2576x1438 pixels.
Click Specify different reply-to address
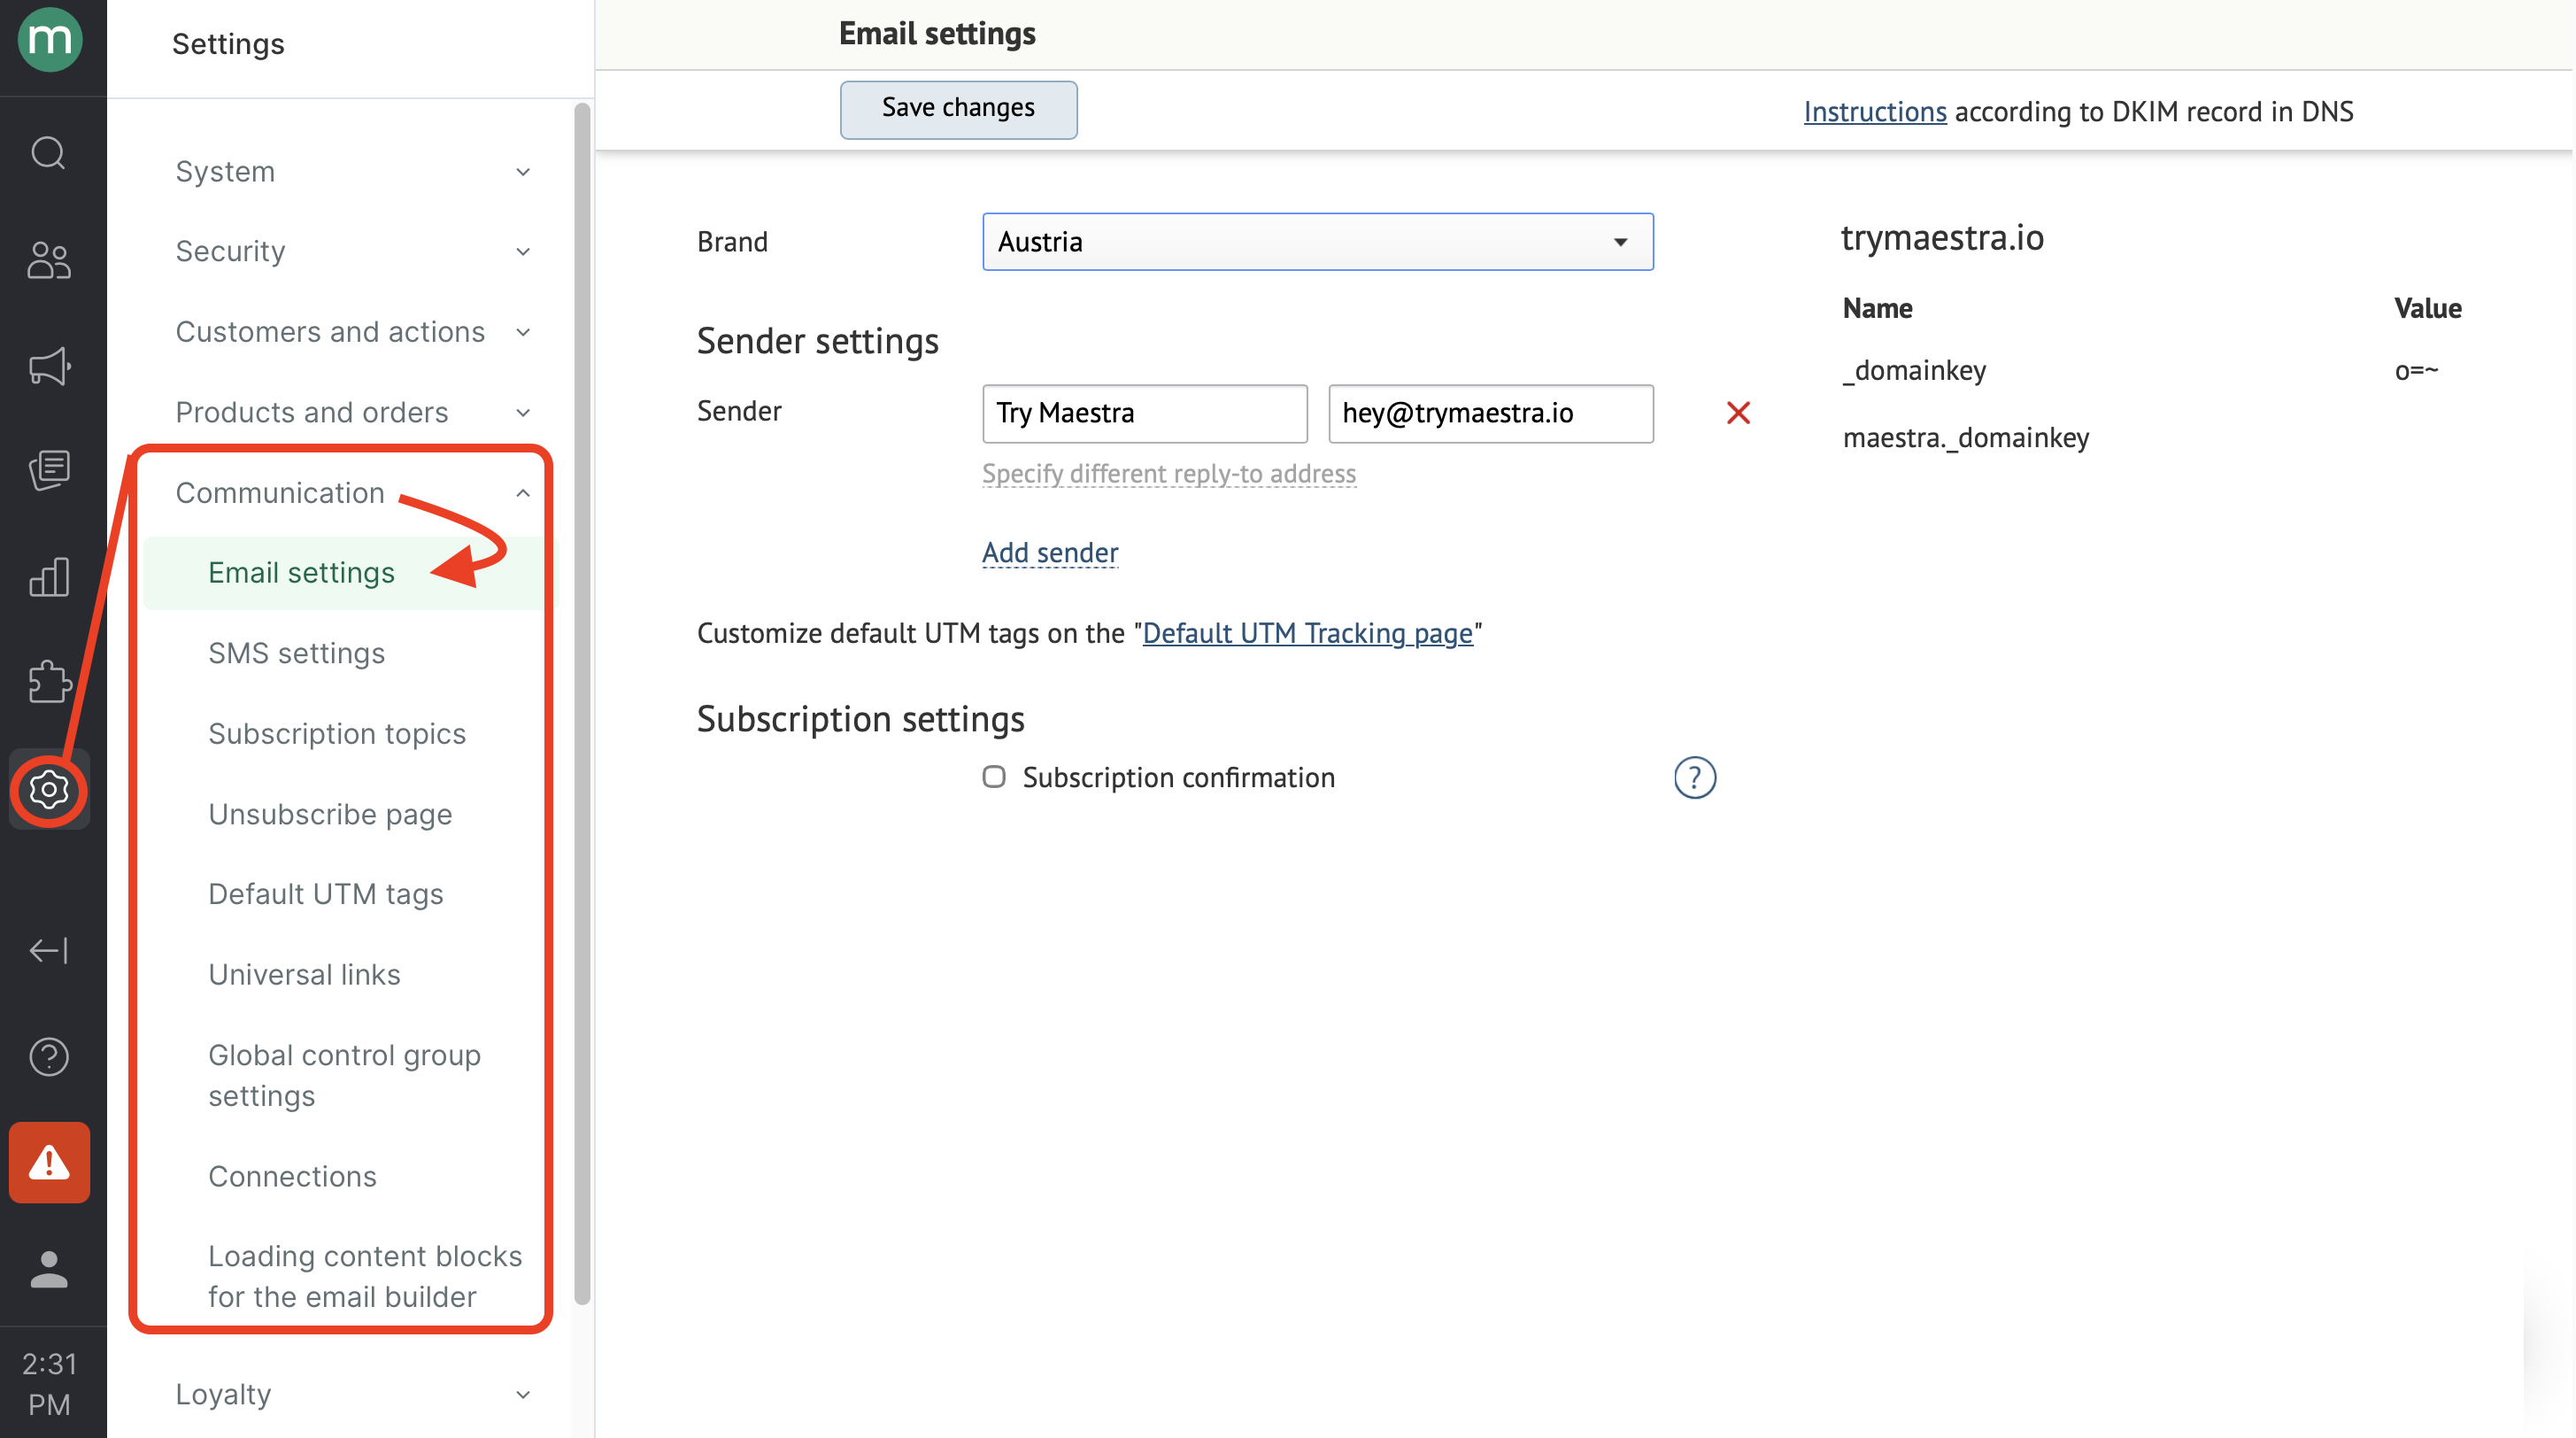(1168, 474)
